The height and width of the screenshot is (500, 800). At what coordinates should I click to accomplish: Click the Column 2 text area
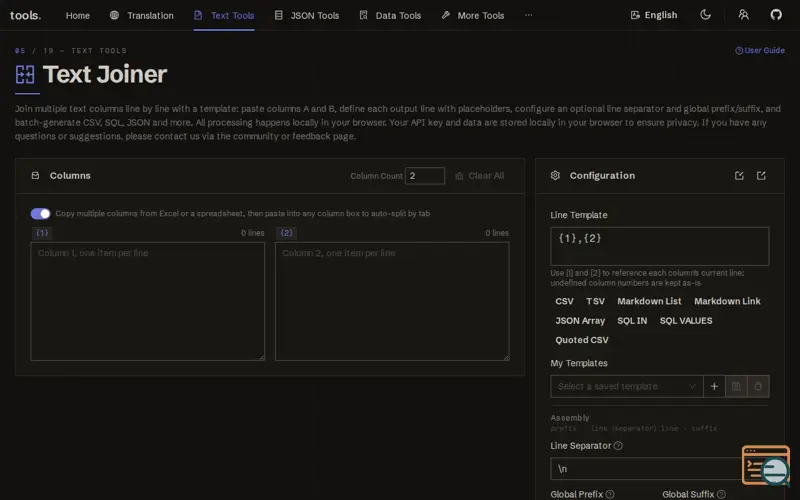pyautogui.click(x=392, y=301)
